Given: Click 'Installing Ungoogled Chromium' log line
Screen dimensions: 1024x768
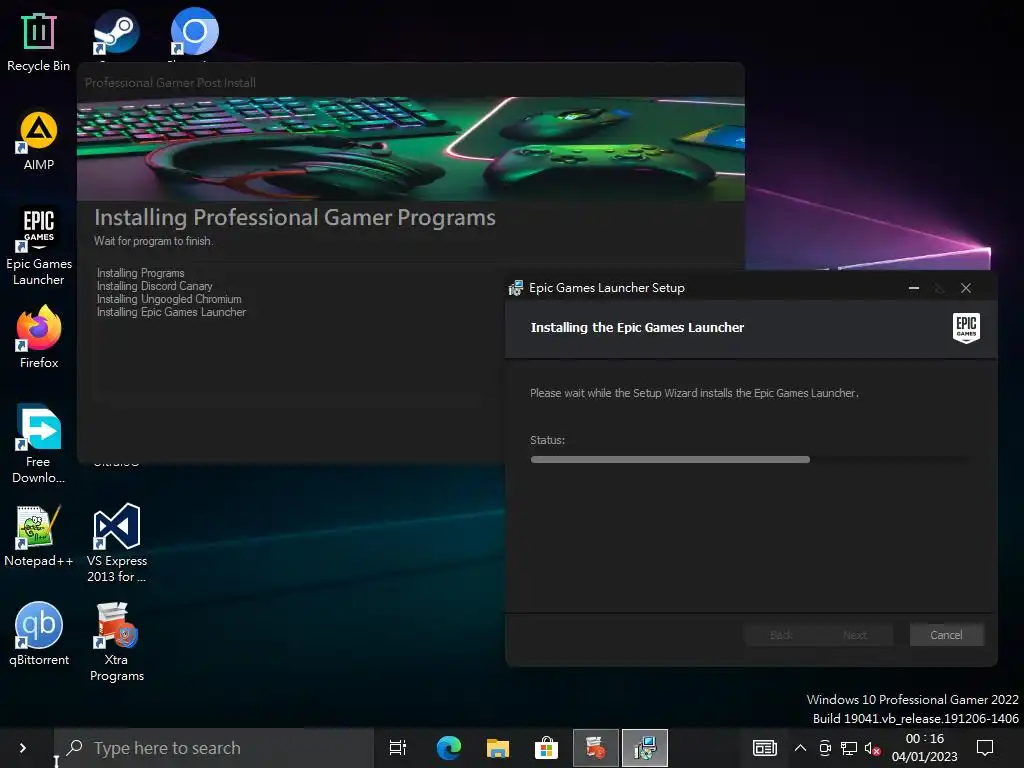Looking at the screenshot, I should tap(169, 299).
